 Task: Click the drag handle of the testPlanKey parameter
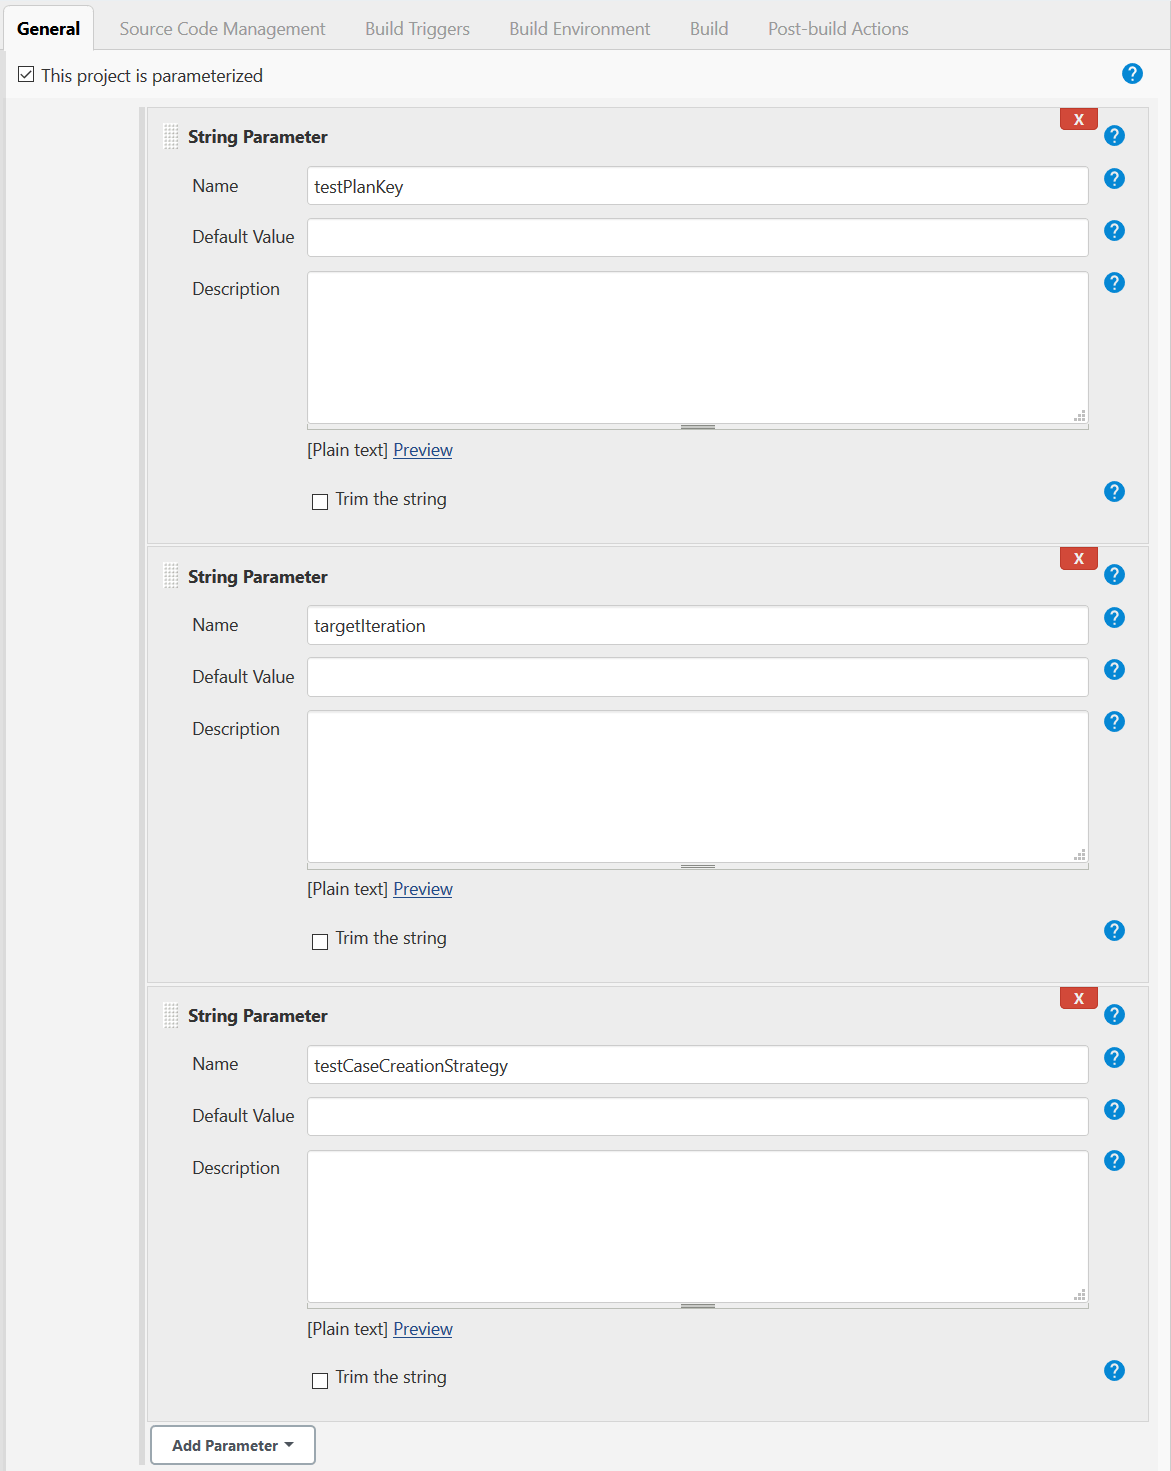(x=171, y=137)
